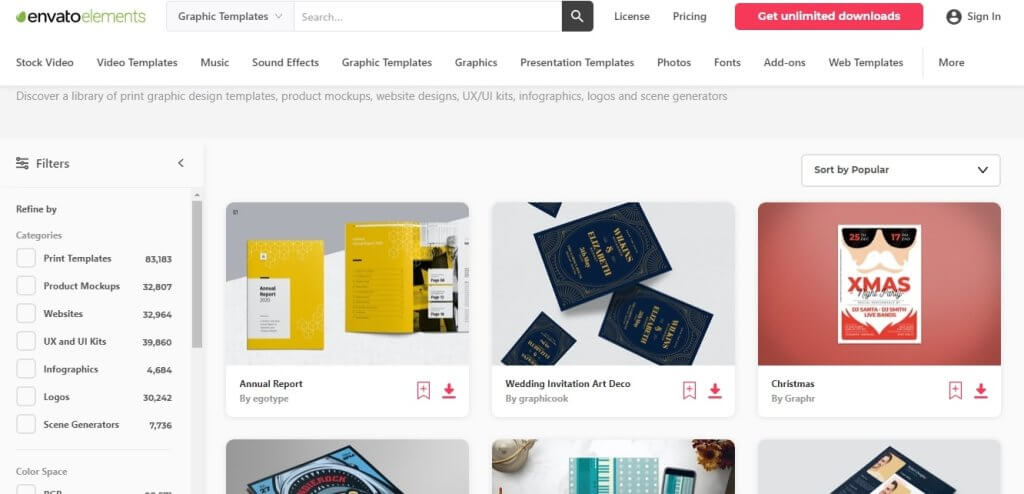Download the Annual Report template
The image size is (1024, 494).
tap(449, 391)
